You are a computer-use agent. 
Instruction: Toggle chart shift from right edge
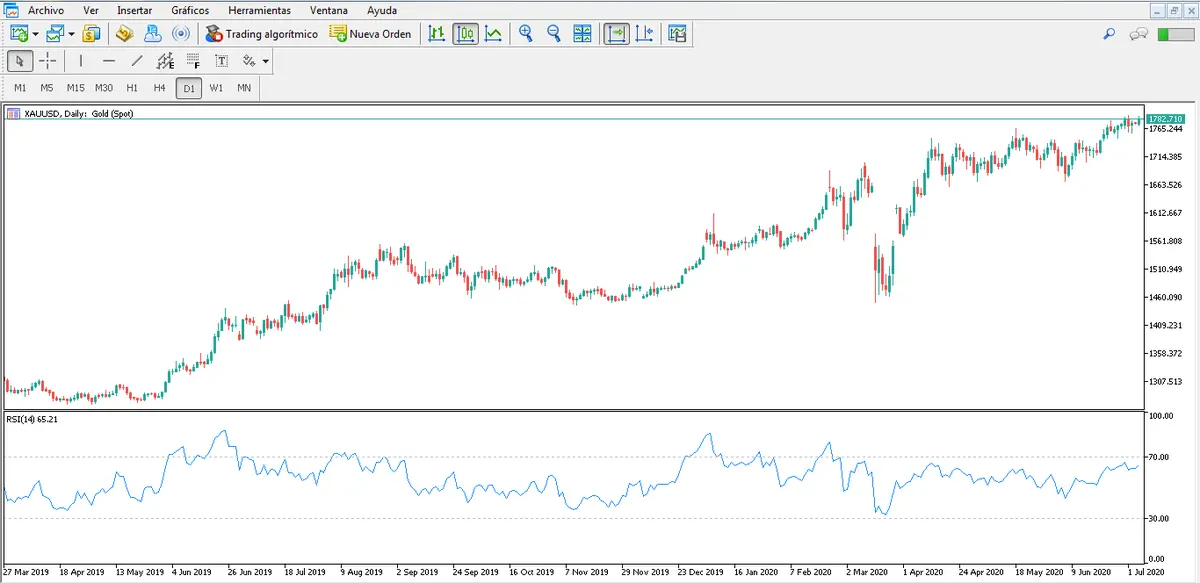click(643, 34)
